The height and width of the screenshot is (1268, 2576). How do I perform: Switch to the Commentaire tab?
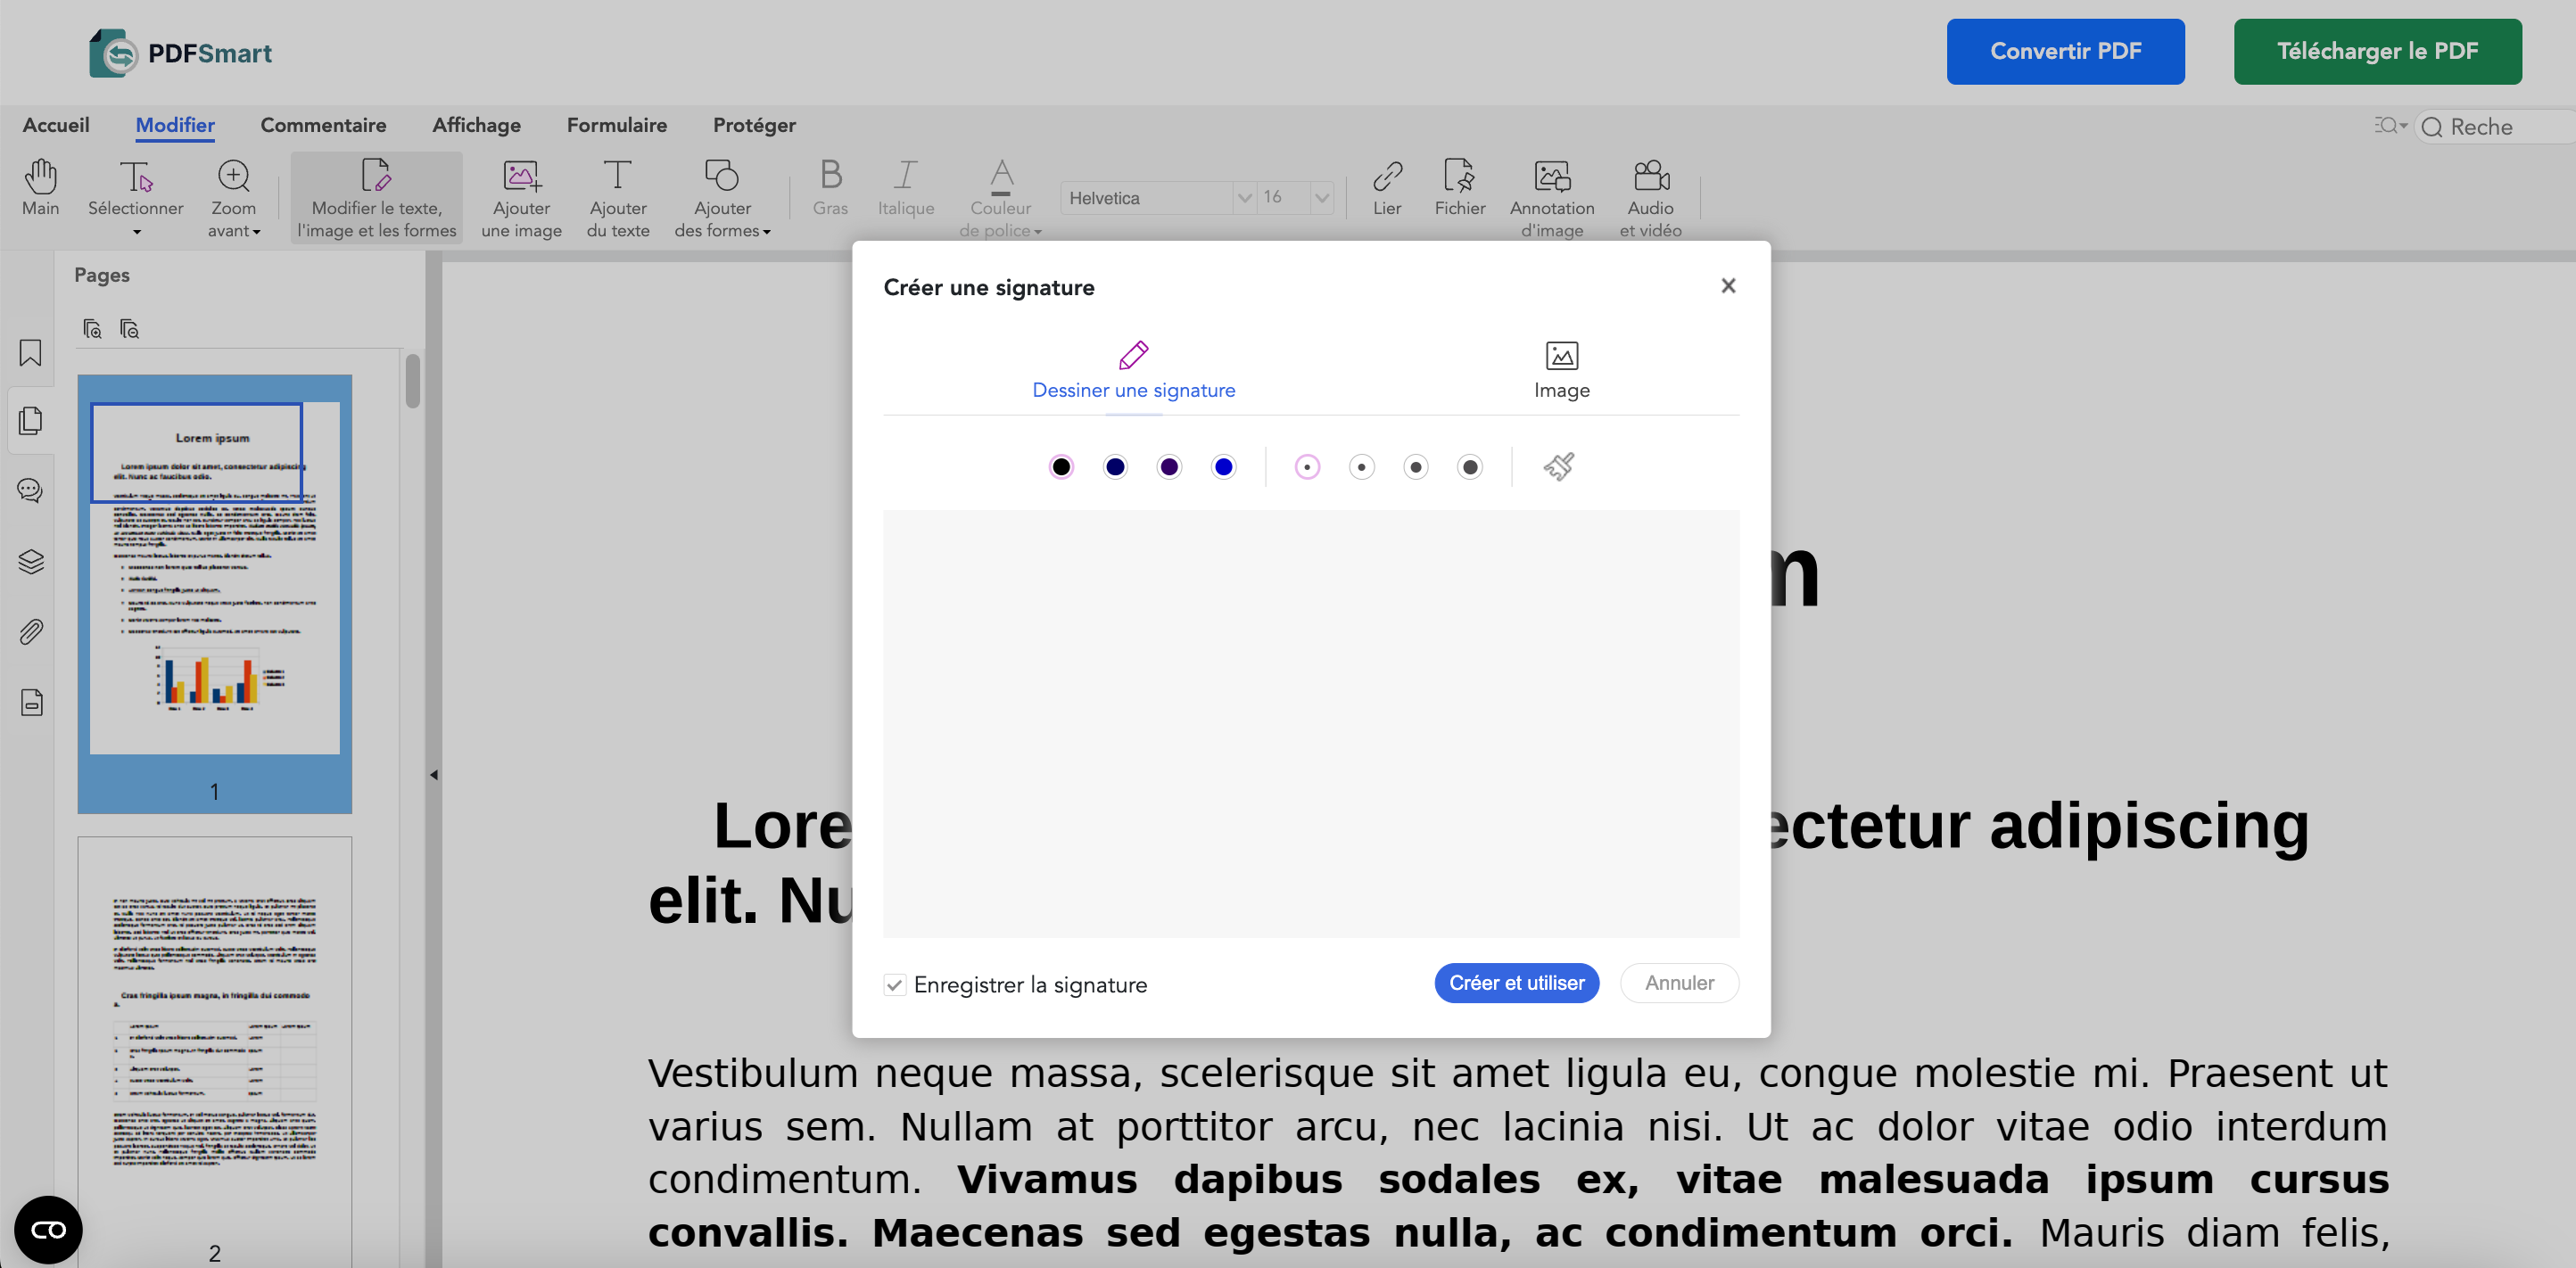(x=323, y=125)
